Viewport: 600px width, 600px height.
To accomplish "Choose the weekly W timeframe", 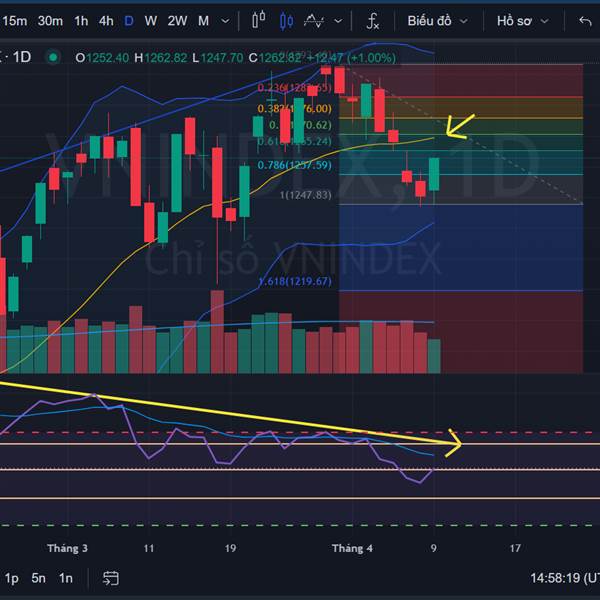I will pyautogui.click(x=151, y=21).
